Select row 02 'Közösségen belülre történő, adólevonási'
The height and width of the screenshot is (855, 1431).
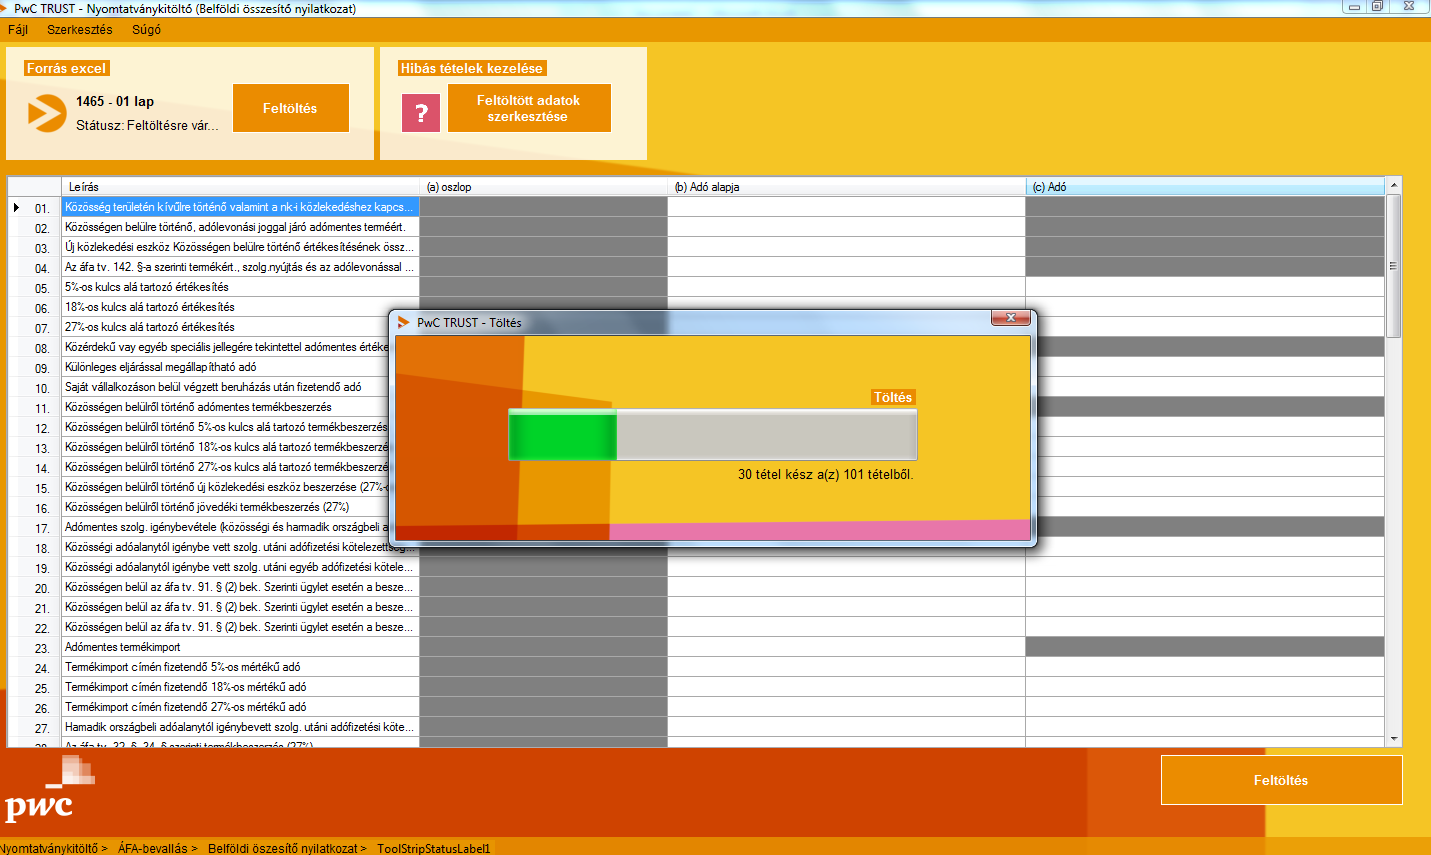[240, 227]
